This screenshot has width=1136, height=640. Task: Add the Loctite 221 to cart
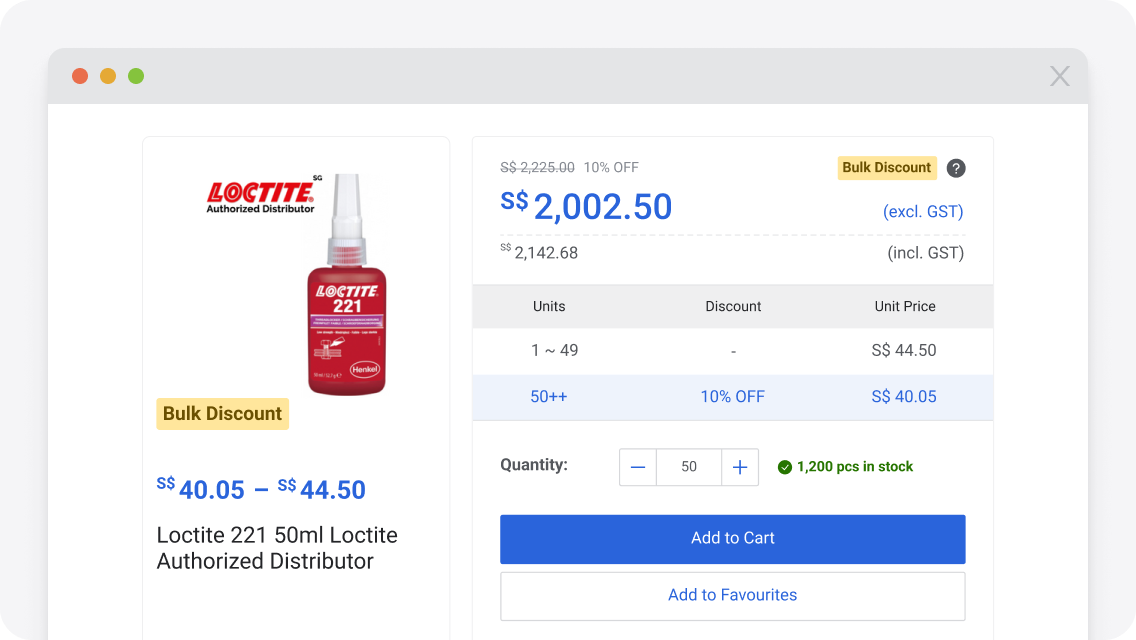click(732, 539)
